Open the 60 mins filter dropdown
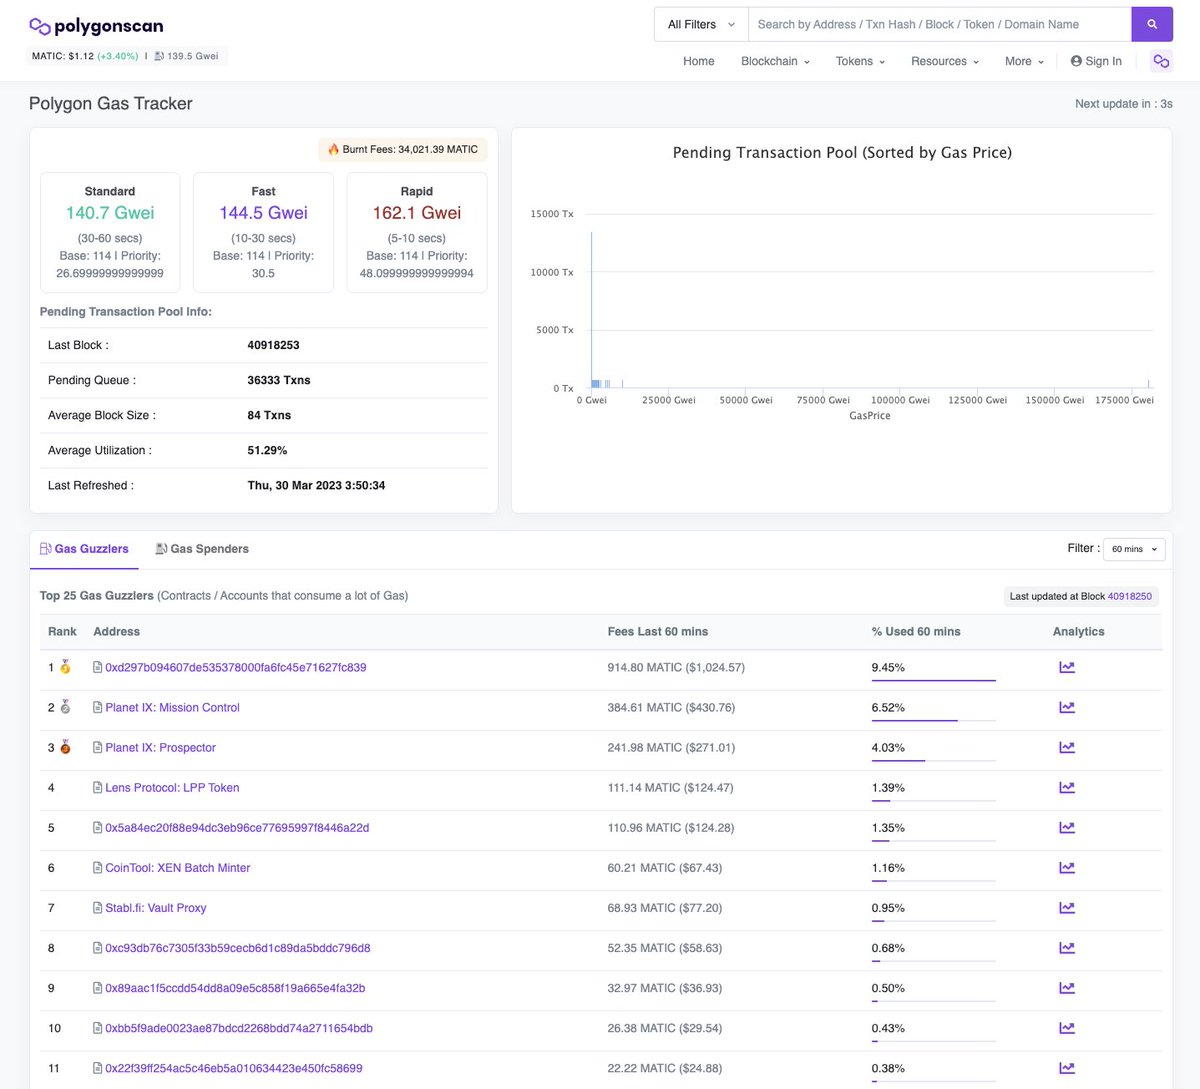1200x1089 pixels. pyautogui.click(x=1134, y=549)
